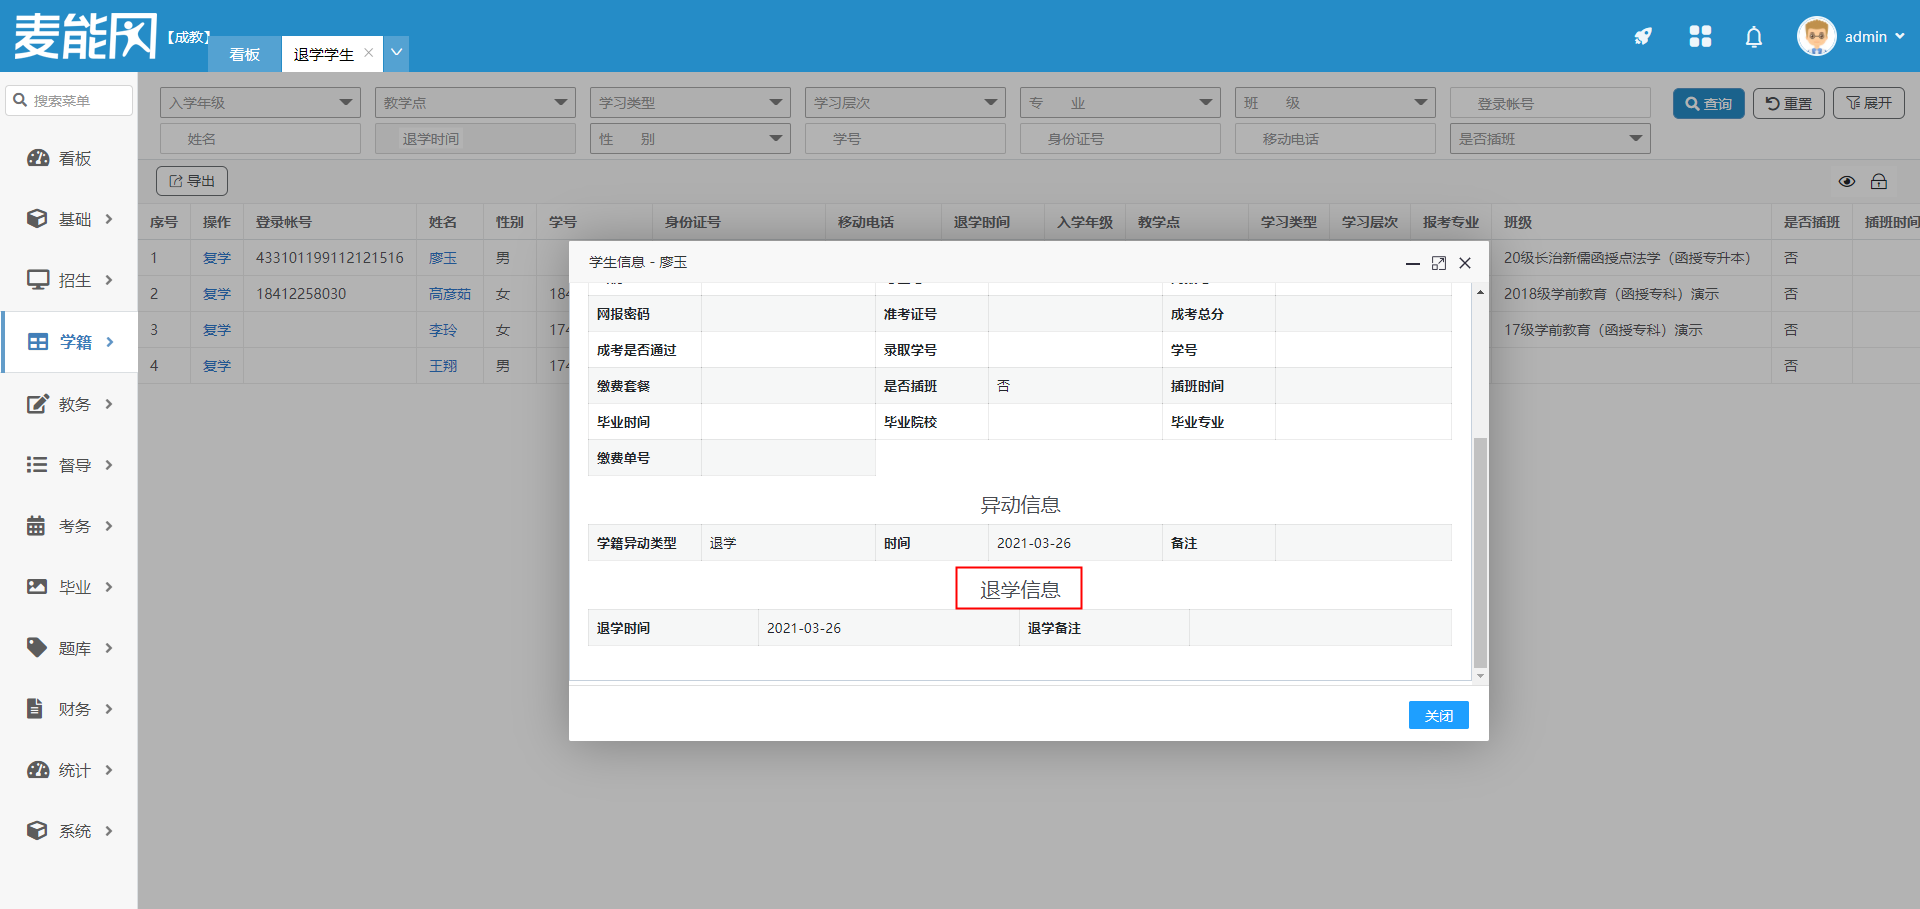
Task: Switch to the 看板 tab
Action: [x=244, y=54]
